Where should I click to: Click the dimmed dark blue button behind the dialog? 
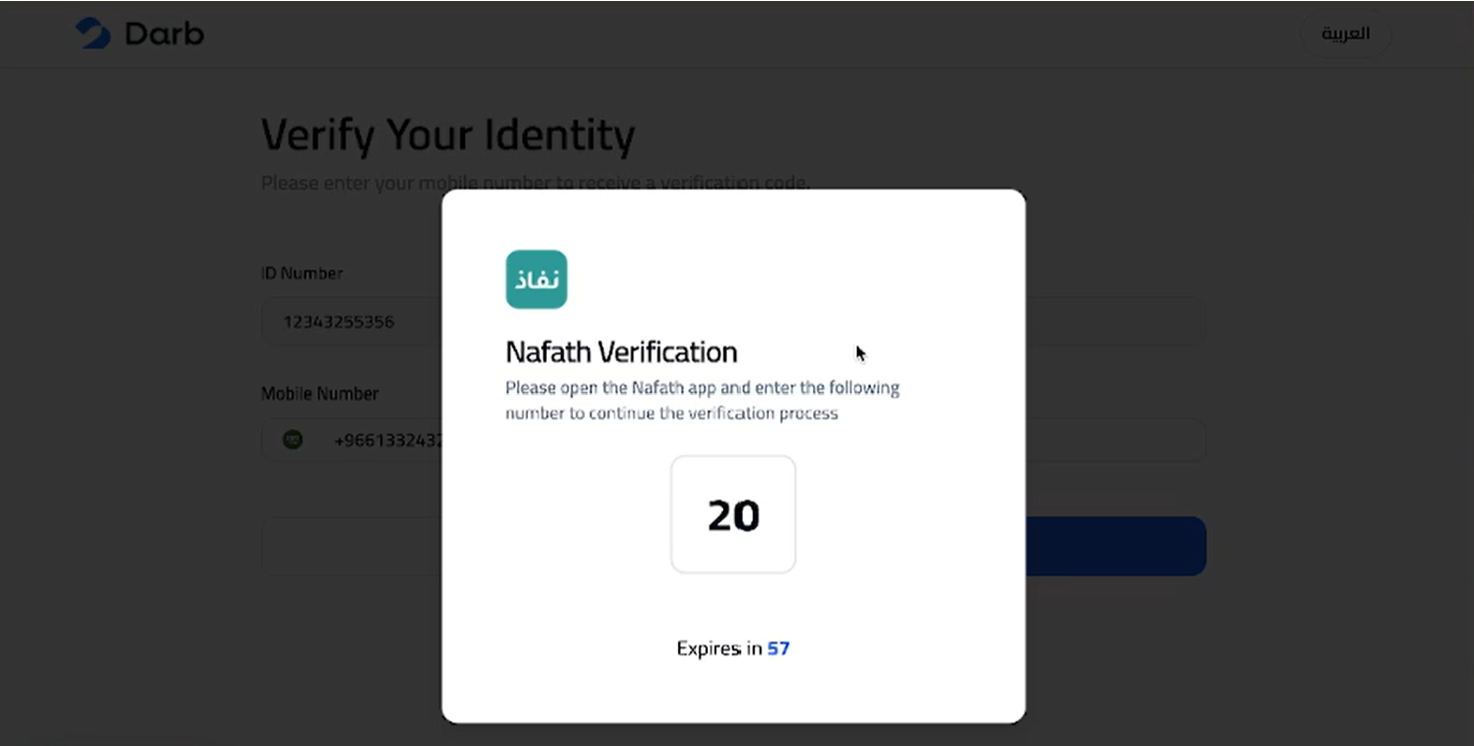pyautogui.click(x=1115, y=546)
